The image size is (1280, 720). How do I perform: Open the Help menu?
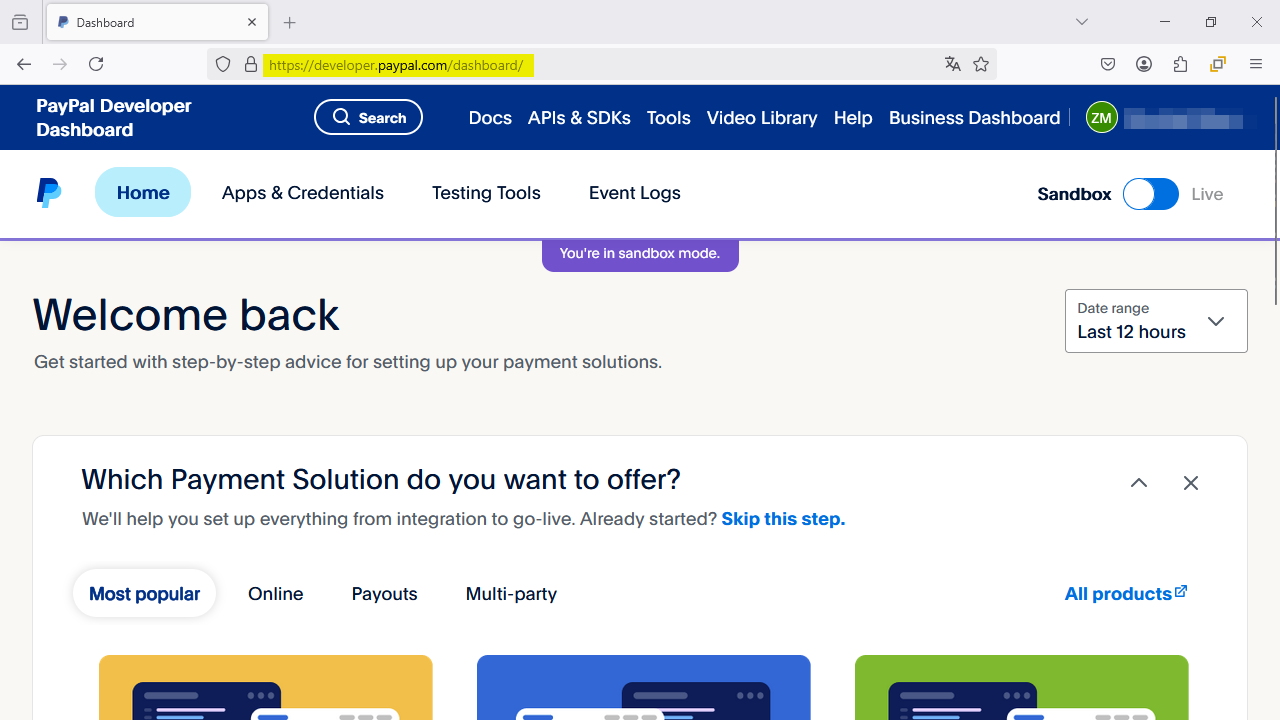[x=853, y=118]
